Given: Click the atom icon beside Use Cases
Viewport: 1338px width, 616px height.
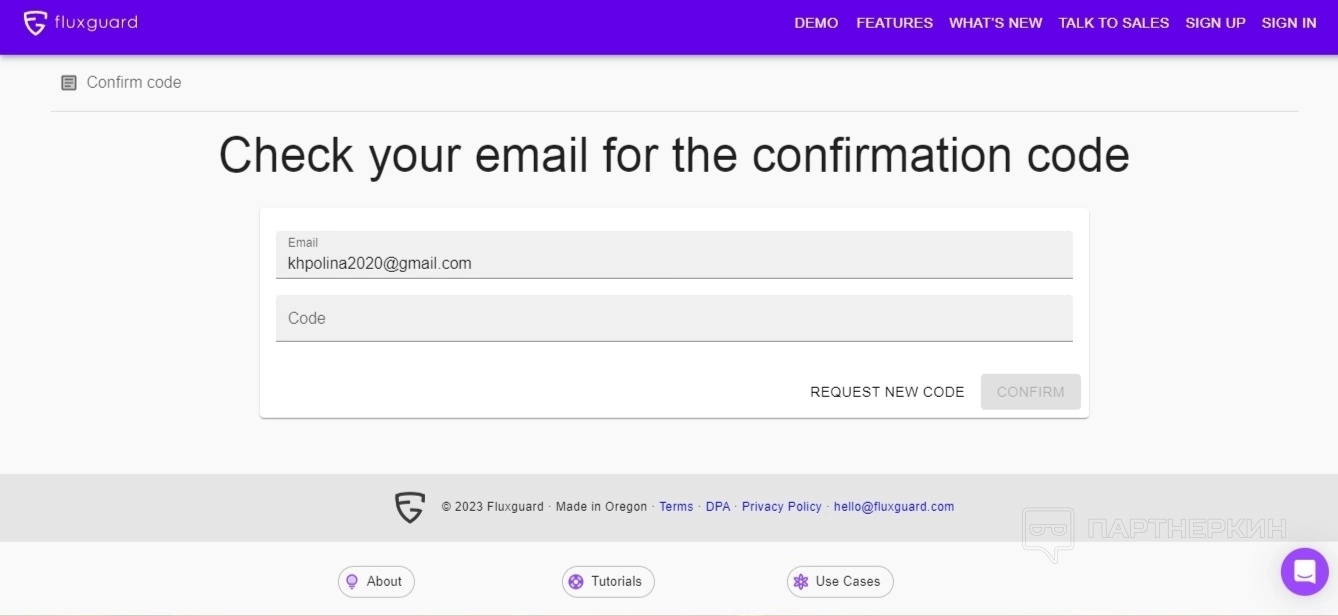Looking at the screenshot, I should pyautogui.click(x=800, y=582).
